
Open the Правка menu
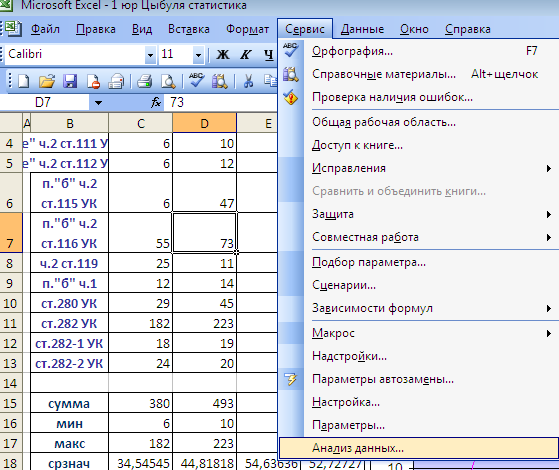coord(96,29)
